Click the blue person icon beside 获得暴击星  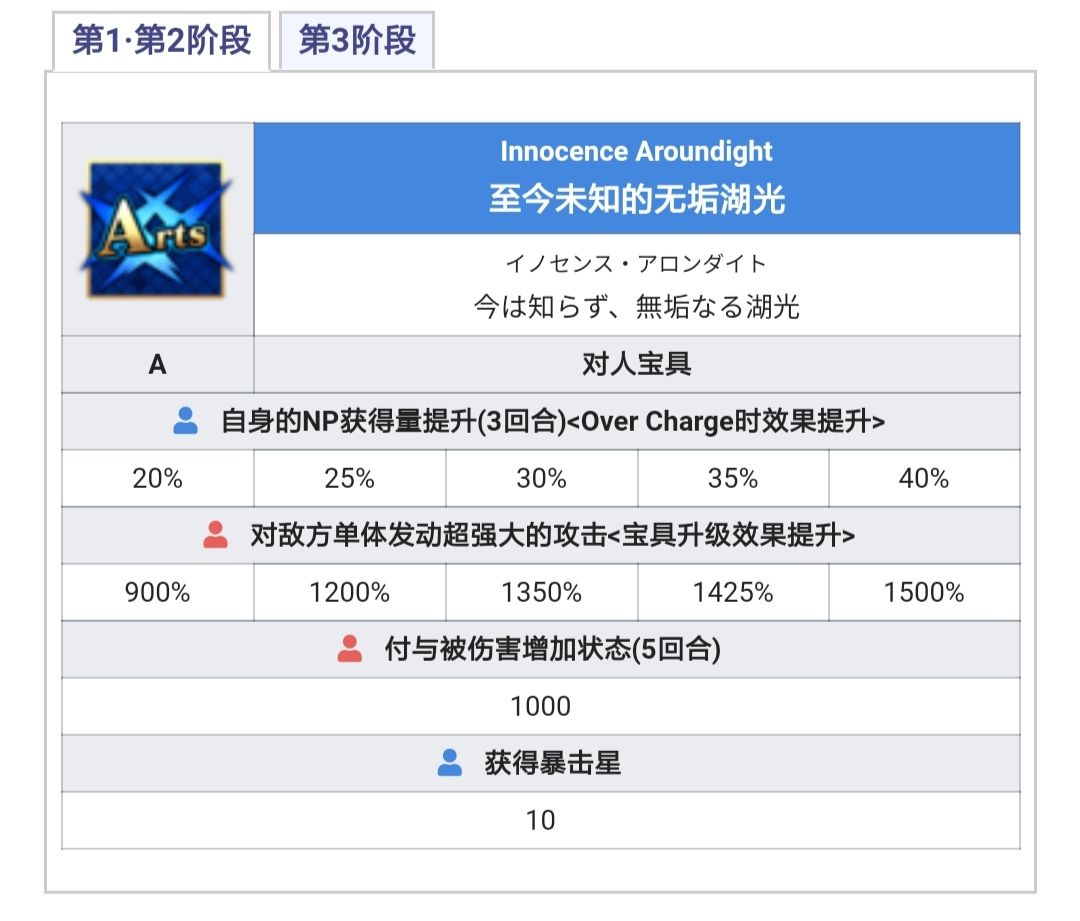point(450,764)
